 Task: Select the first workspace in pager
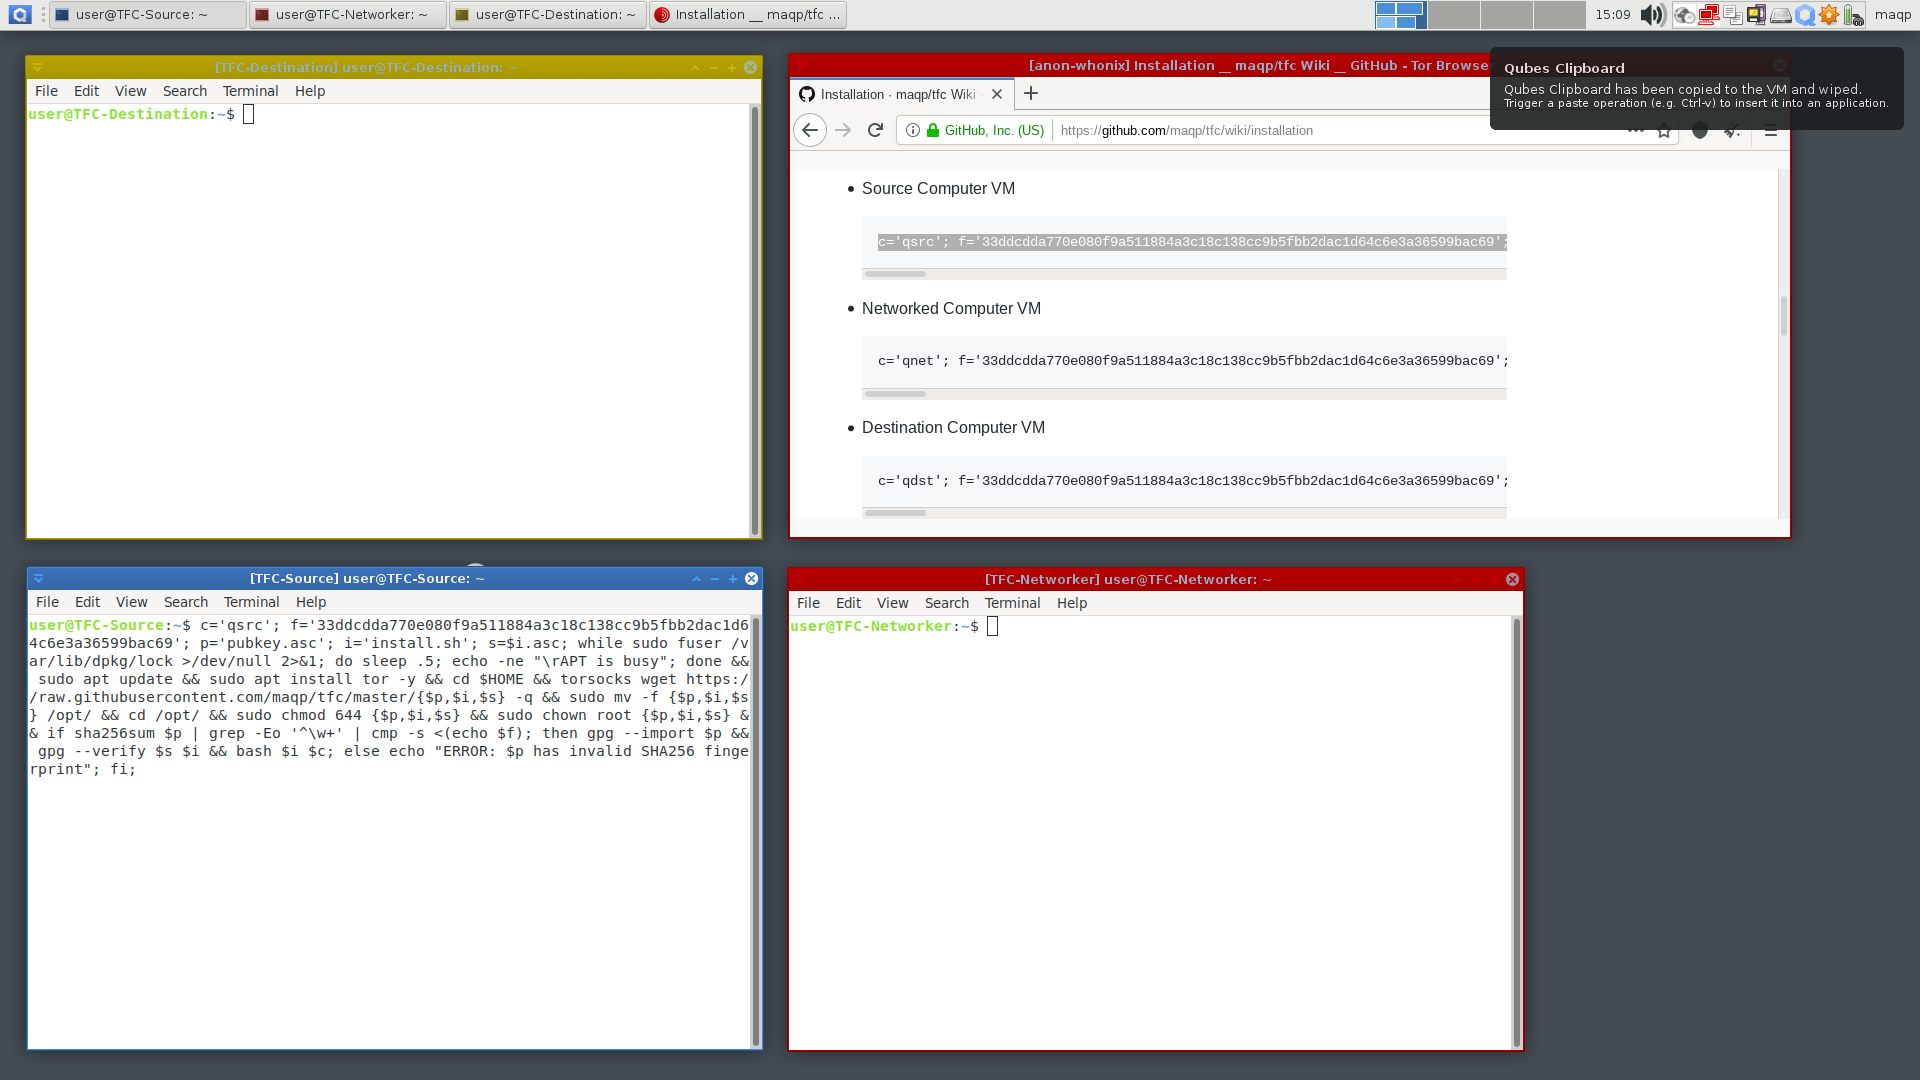(1400, 14)
